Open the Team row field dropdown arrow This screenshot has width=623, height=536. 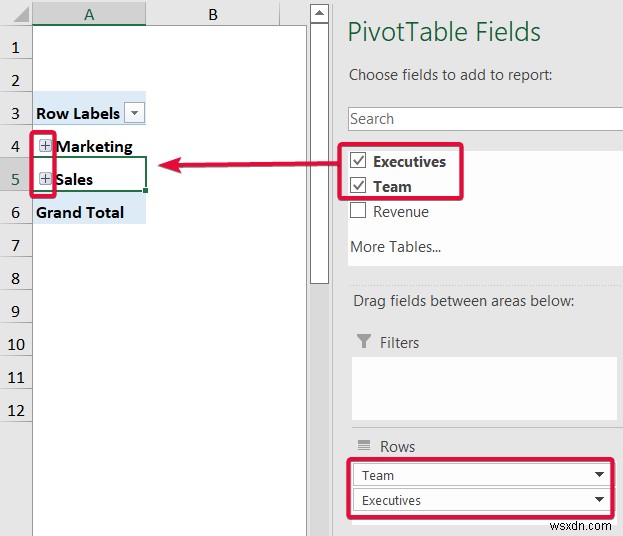[x=599, y=474]
